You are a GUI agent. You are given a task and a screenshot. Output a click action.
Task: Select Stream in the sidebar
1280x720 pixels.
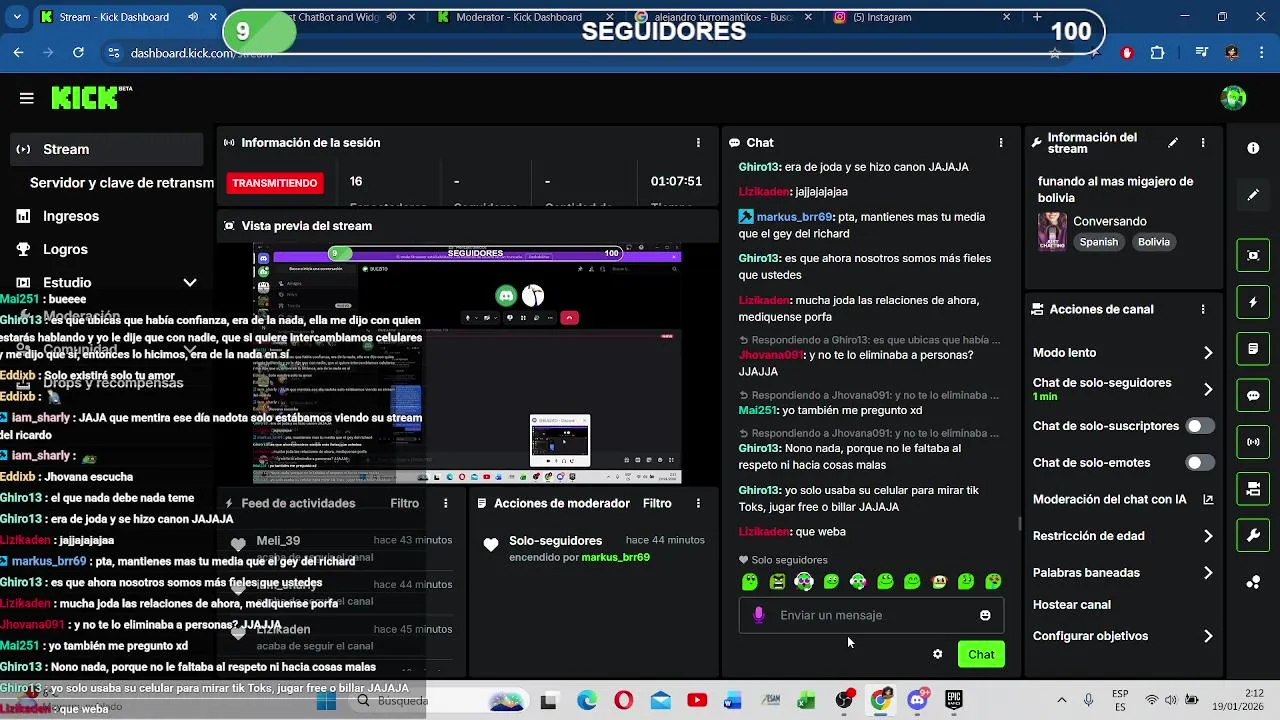(x=108, y=149)
